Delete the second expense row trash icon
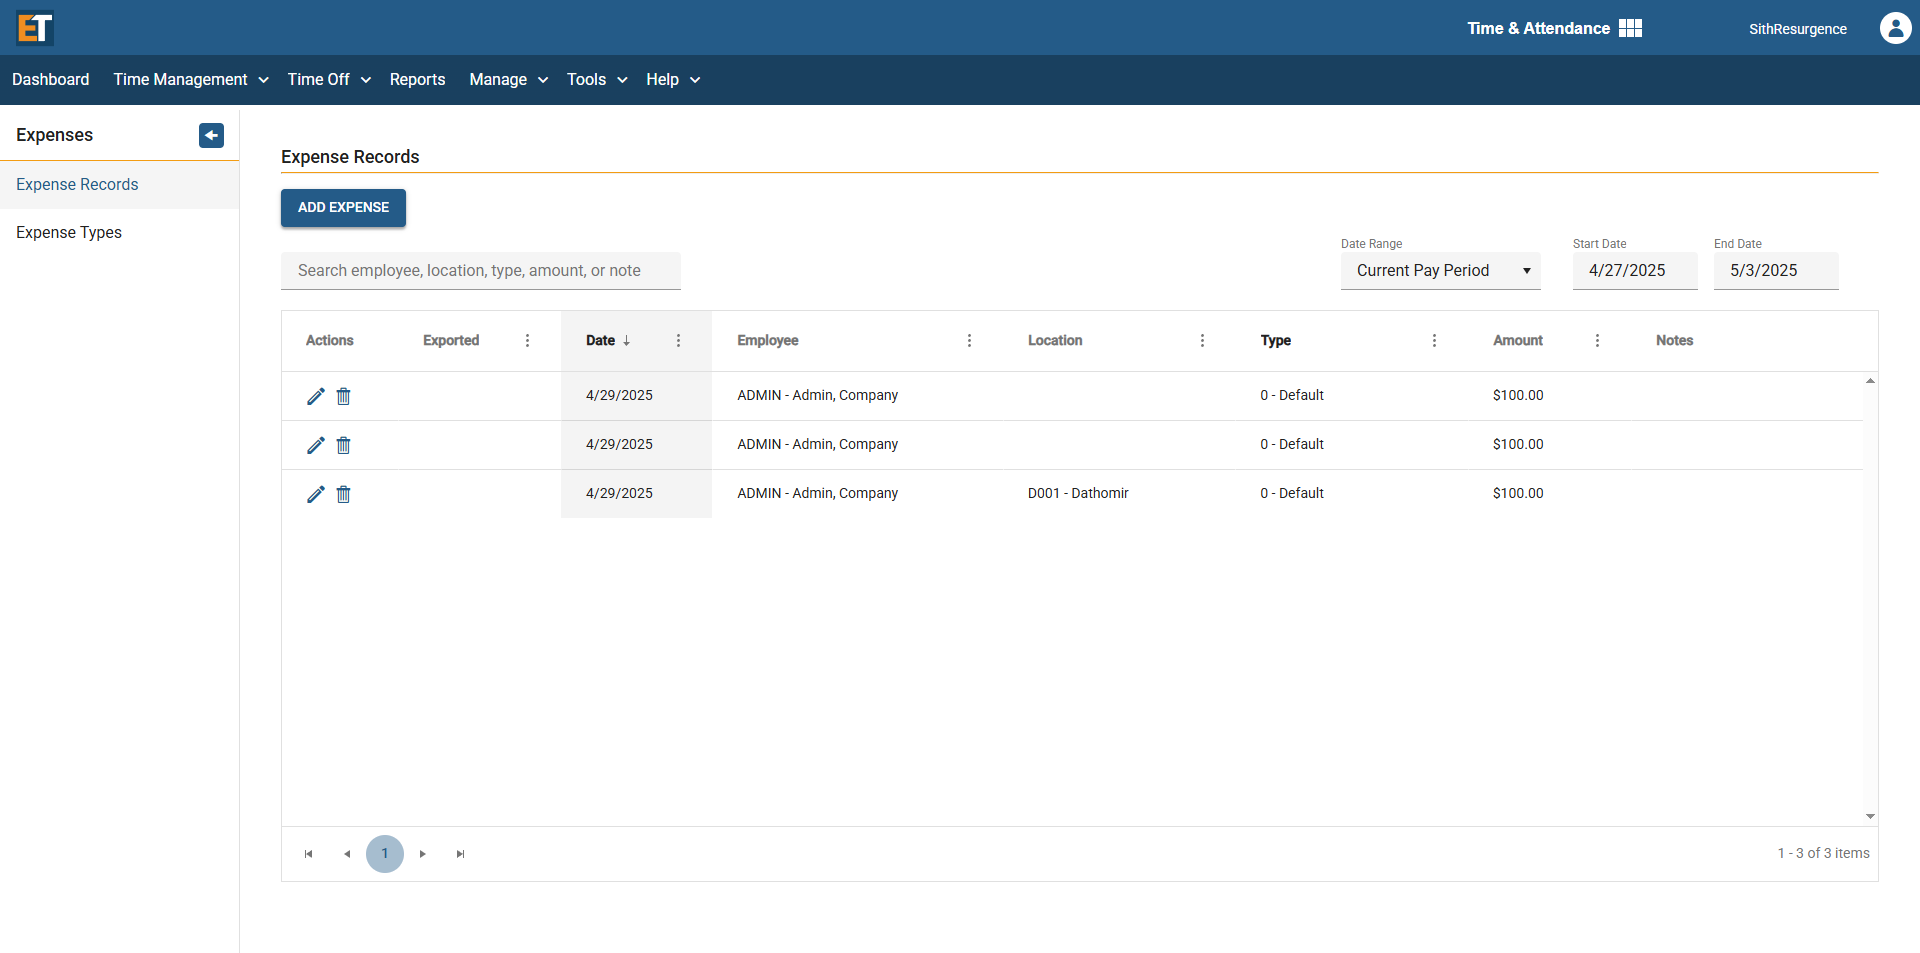The image size is (1920, 953). coord(344,445)
